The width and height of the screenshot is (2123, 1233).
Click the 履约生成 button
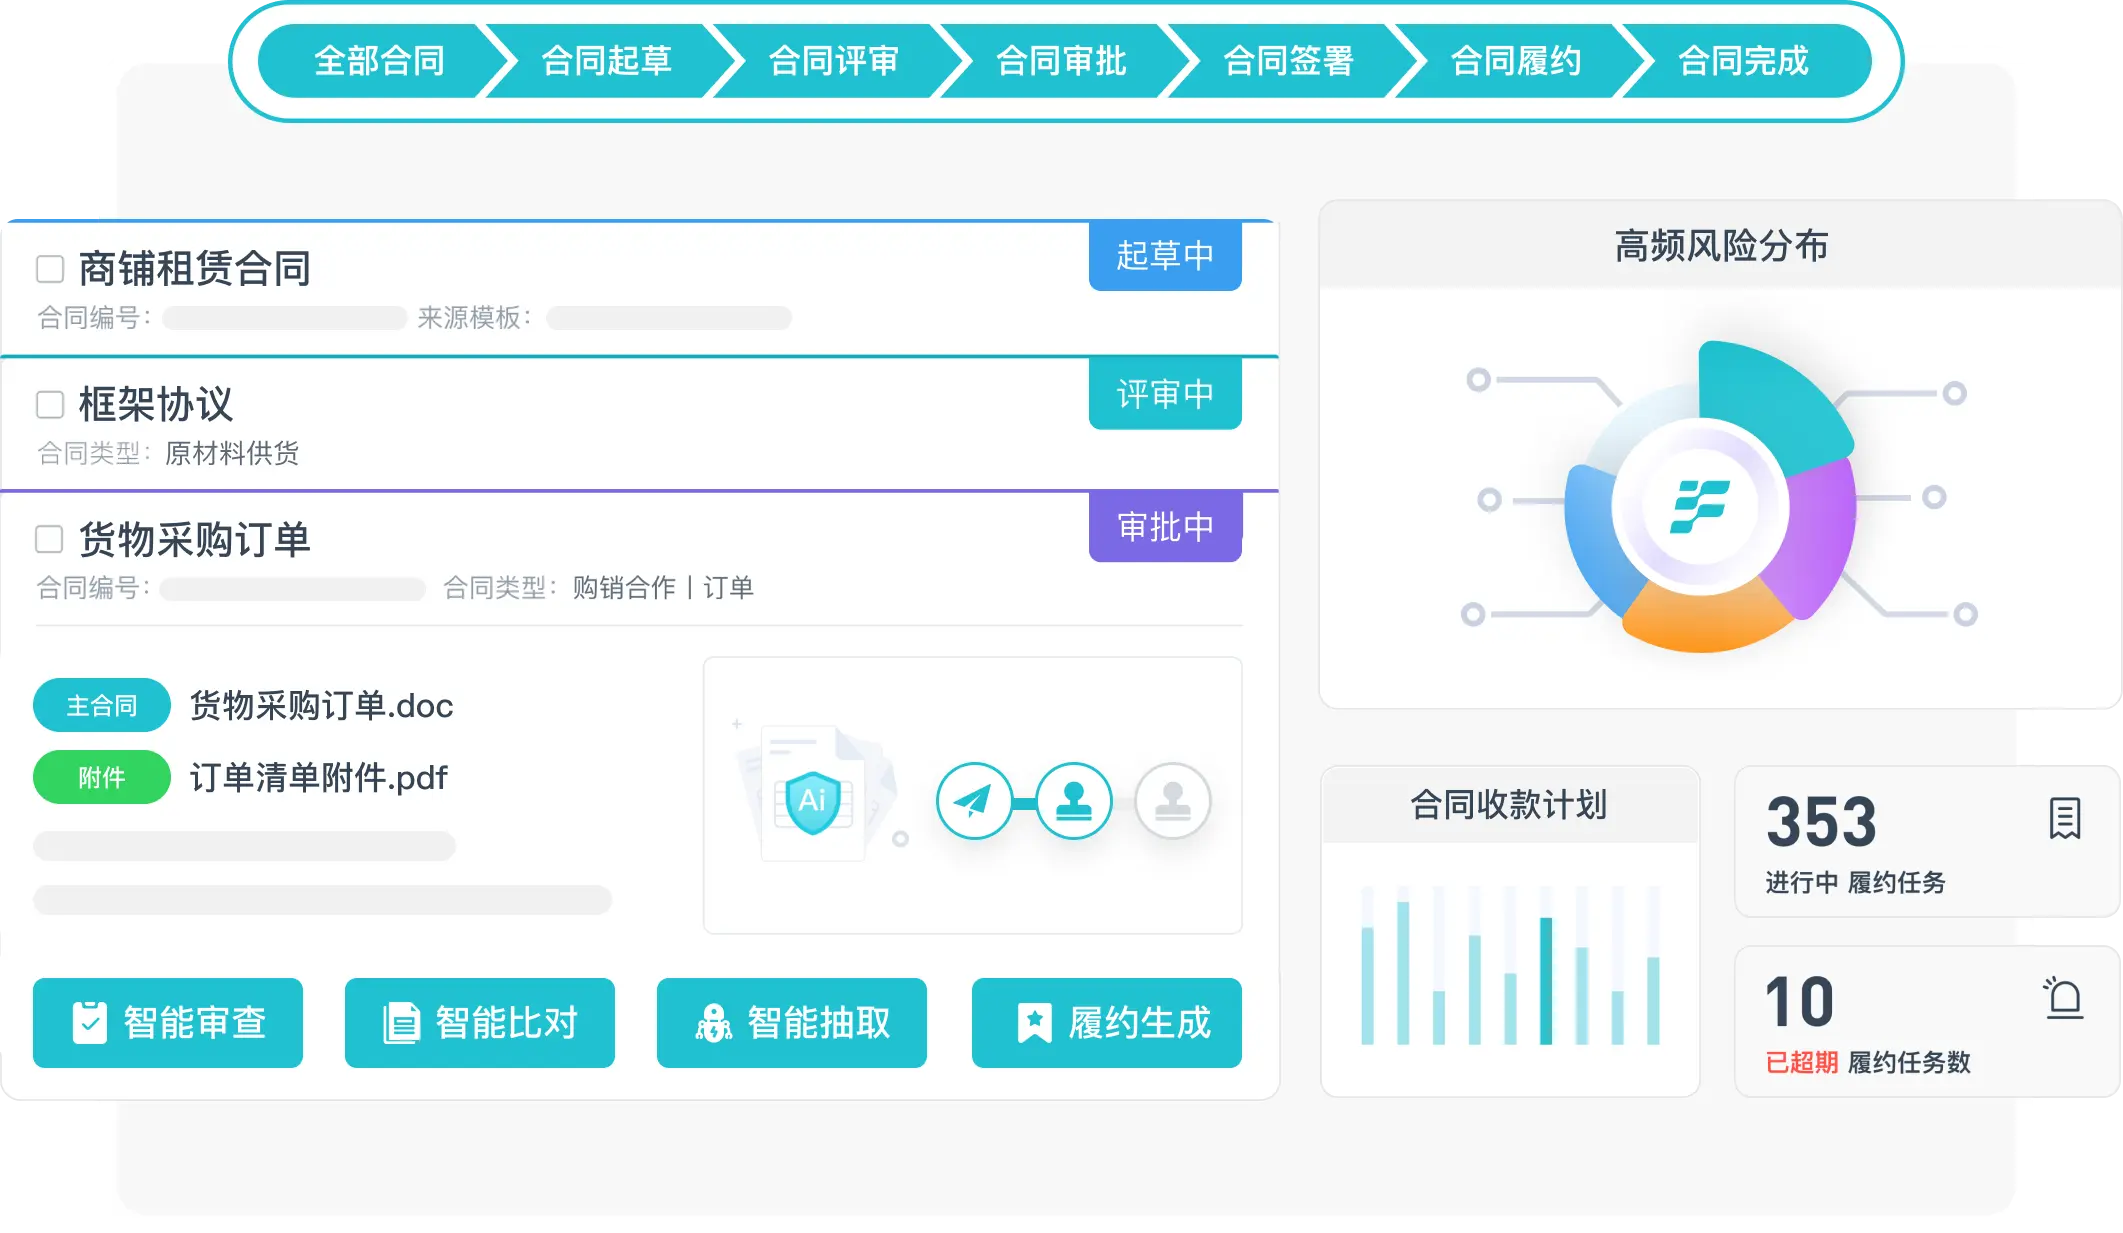point(1107,1023)
